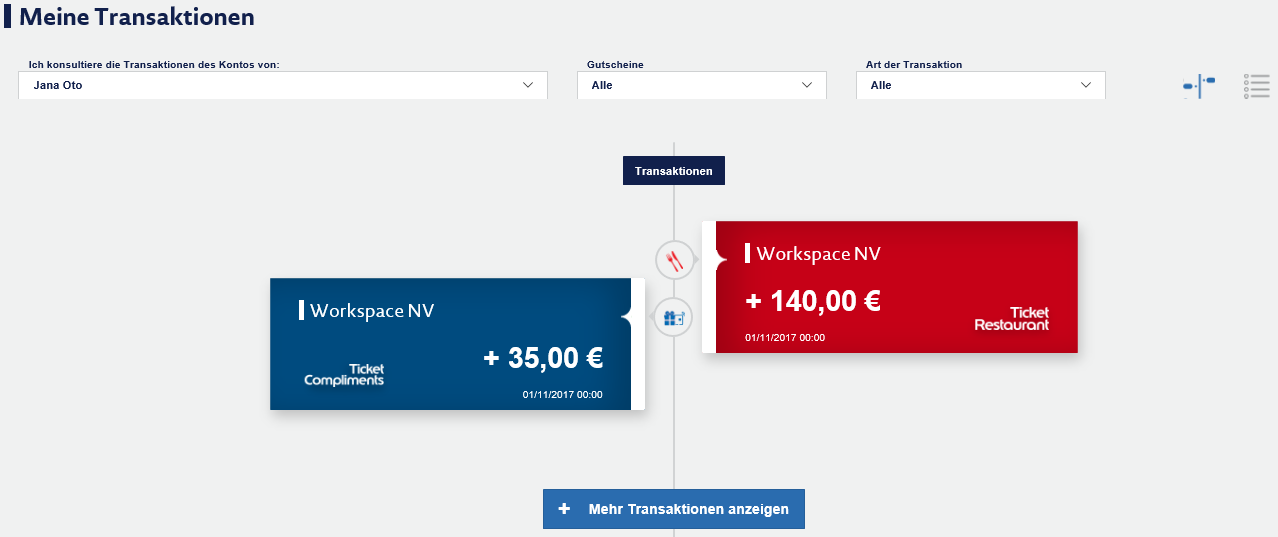
Task: Click chevron of Art der Transaktion selector
Action: point(1086,85)
